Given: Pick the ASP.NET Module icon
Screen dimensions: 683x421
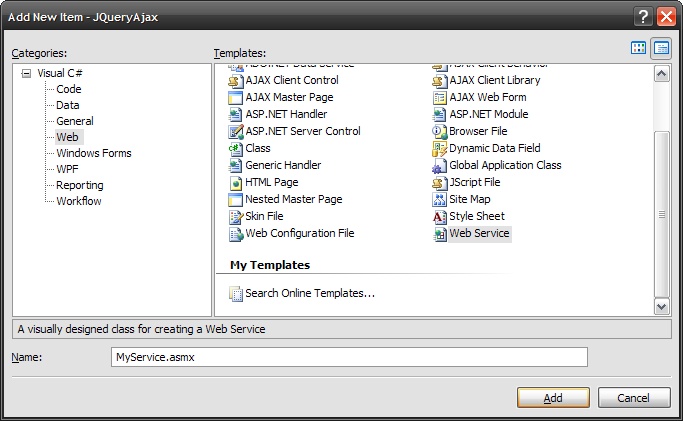Looking at the screenshot, I should tap(440, 115).
